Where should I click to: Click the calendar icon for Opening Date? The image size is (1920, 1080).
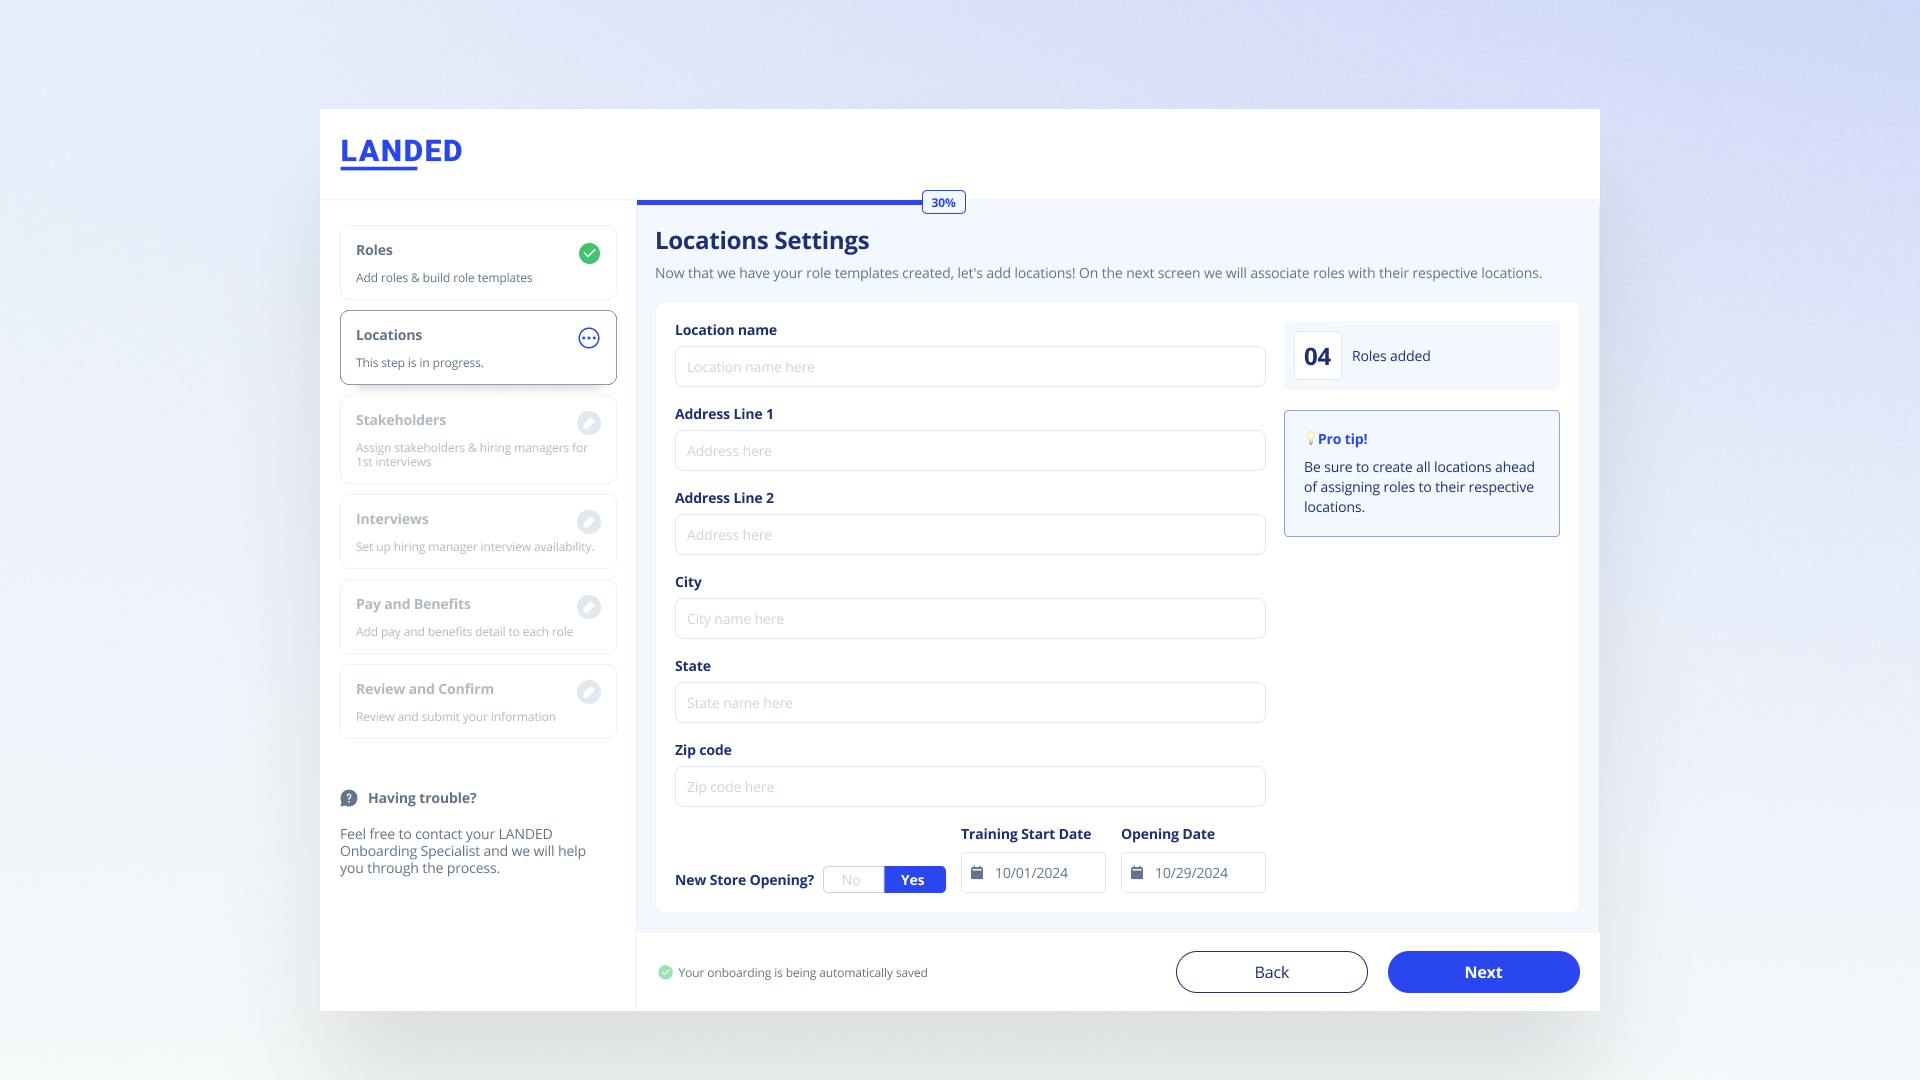pyautogui.click(x=1137, y=872)
